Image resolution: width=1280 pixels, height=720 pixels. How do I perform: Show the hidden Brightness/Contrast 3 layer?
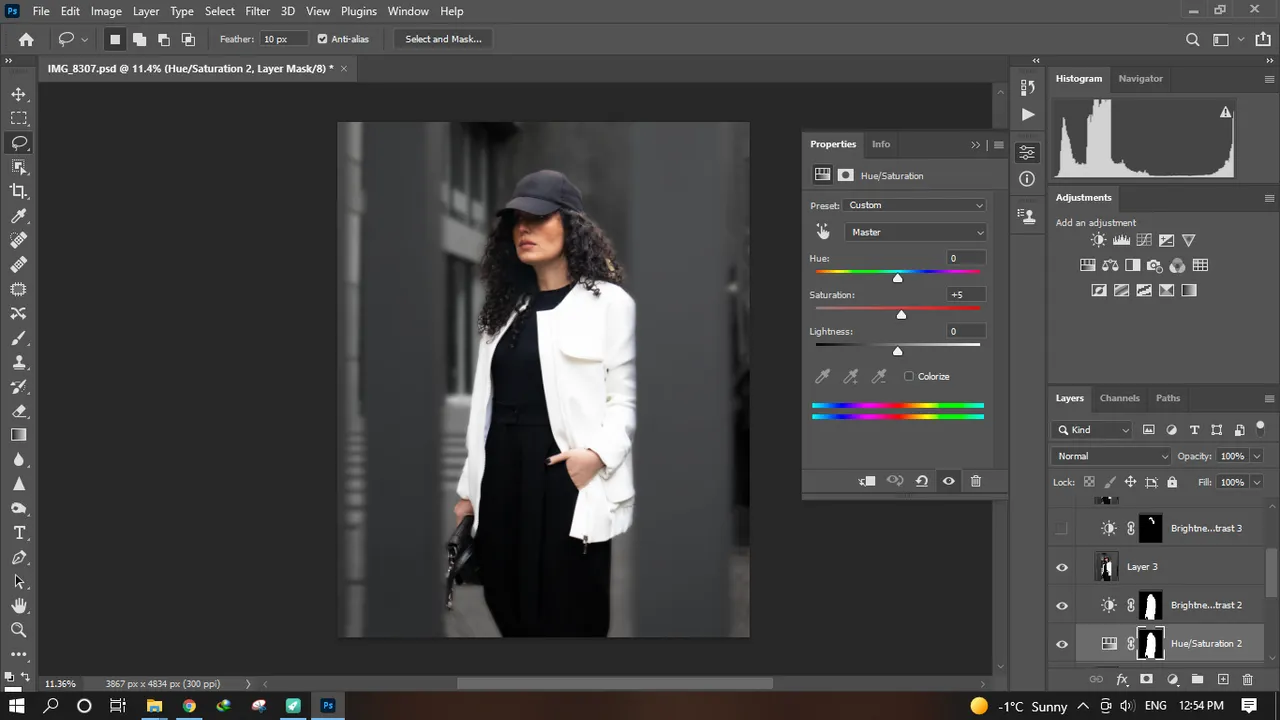click(x=1062, y=528)
